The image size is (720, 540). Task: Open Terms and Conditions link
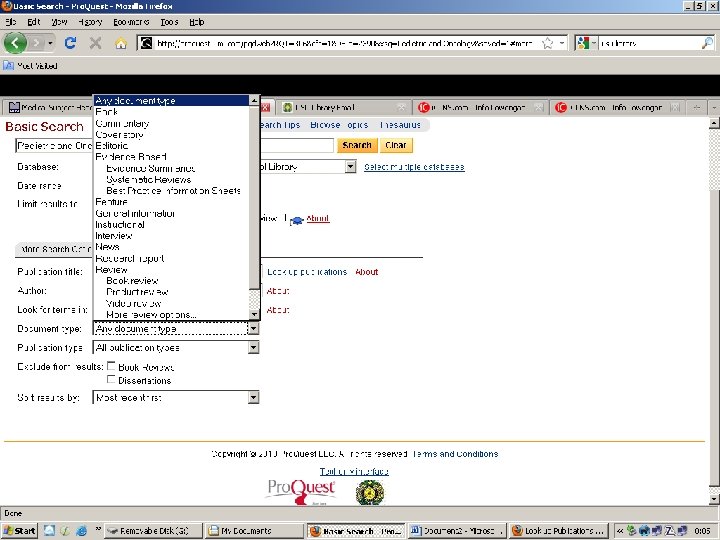[x=455, y=454]
